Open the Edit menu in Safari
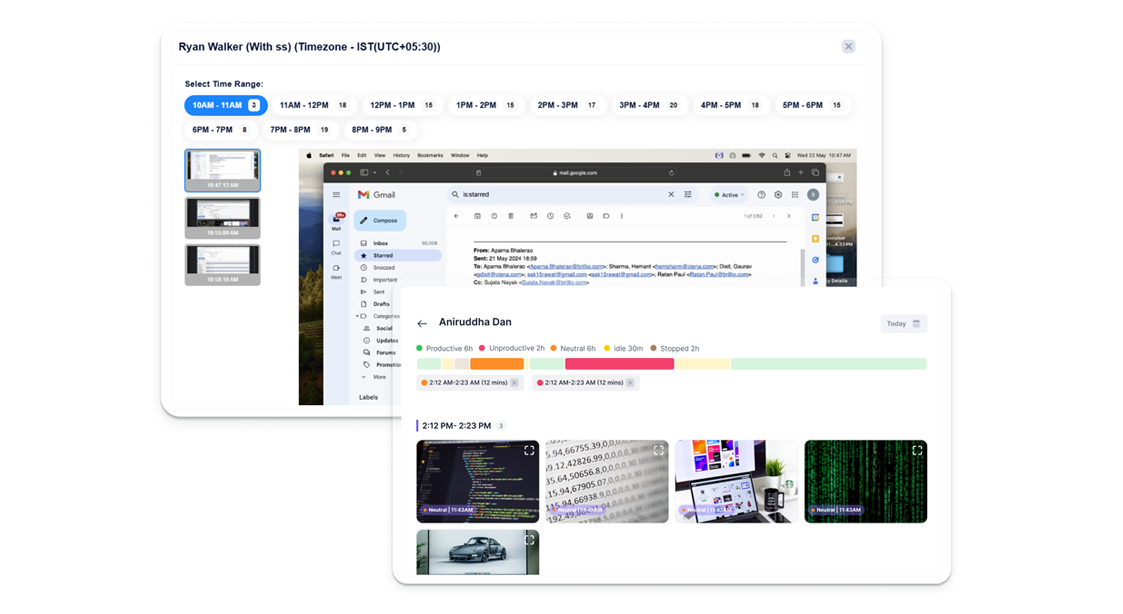This screenshot has height=614, width=1123. coord(362,155)
